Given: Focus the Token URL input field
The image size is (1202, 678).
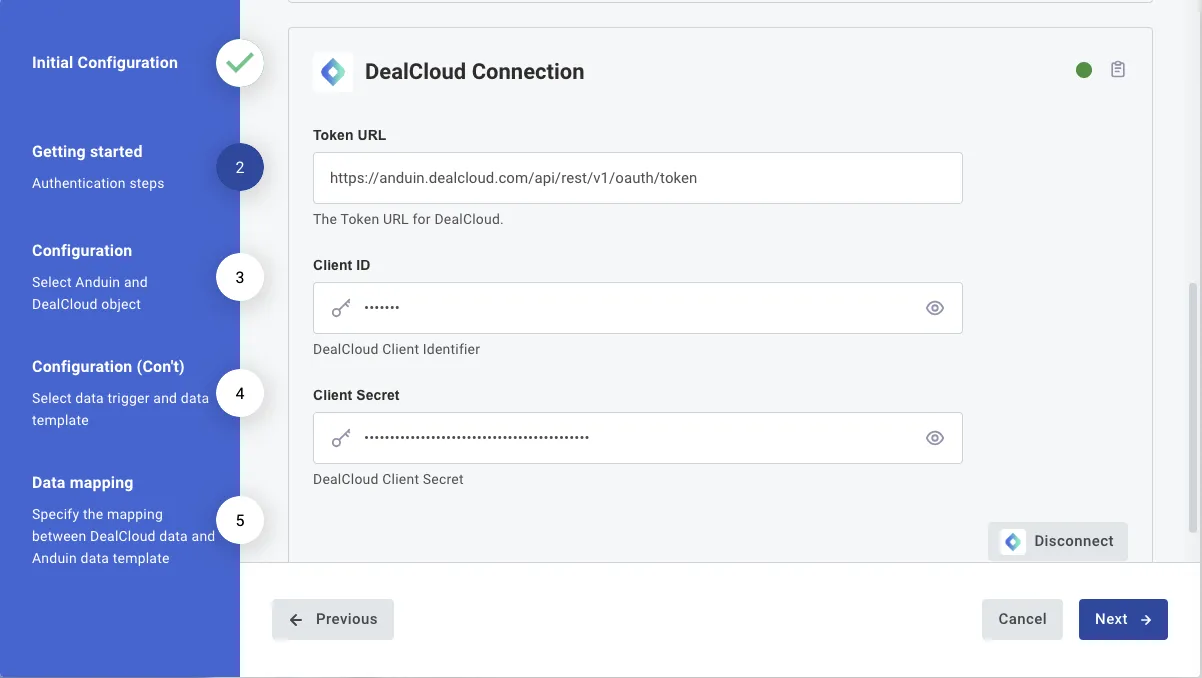Looking at the screenshot, I should [x=638, y=178].
